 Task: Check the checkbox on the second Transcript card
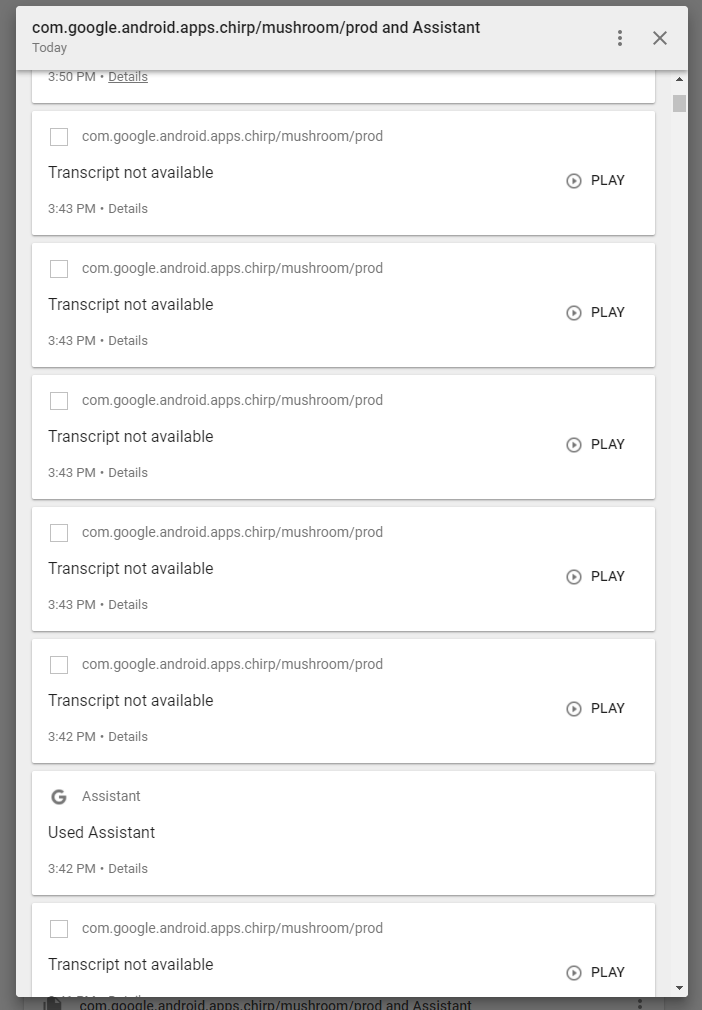click(58, 269)
